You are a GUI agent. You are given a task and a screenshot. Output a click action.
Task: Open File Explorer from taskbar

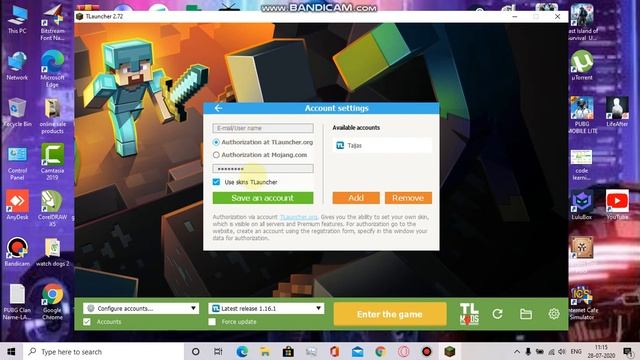point(265,351)
